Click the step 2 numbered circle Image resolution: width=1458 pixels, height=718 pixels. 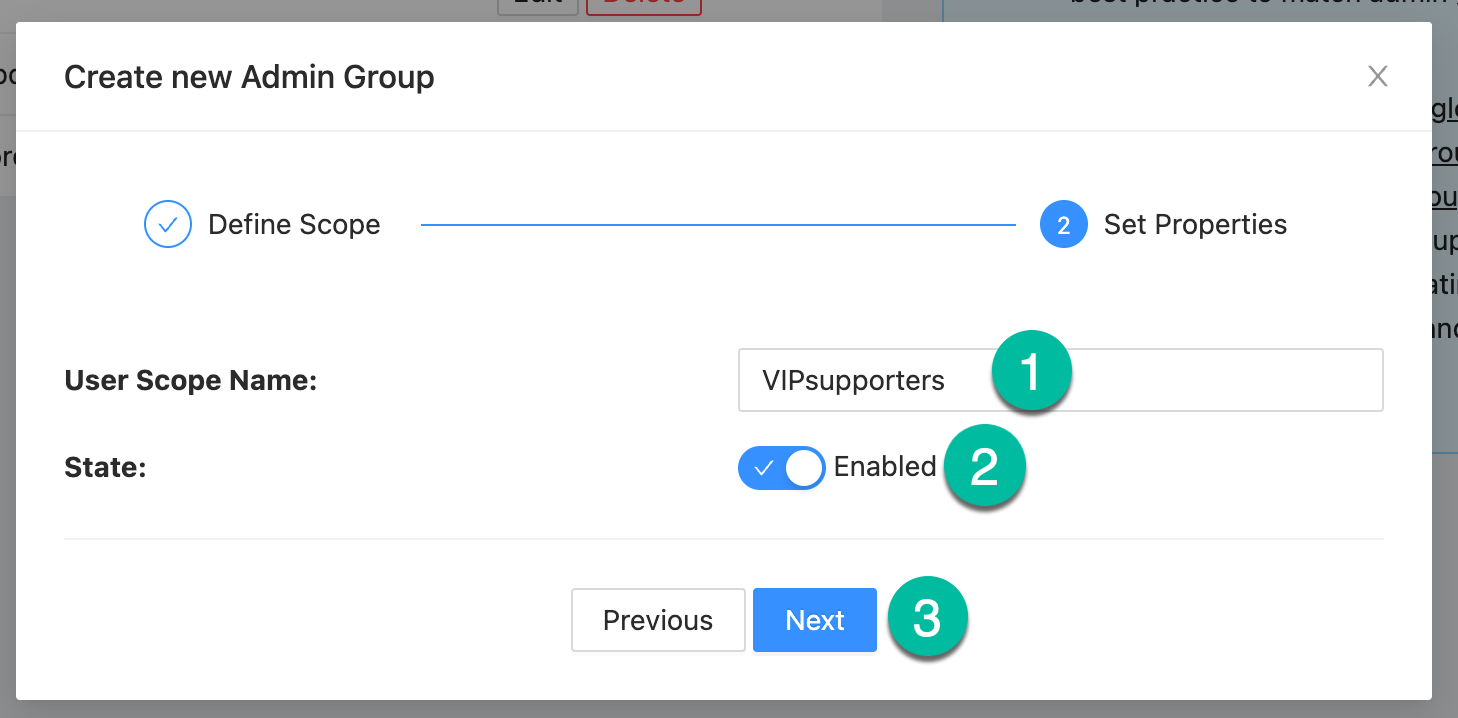coord(1063,225)
